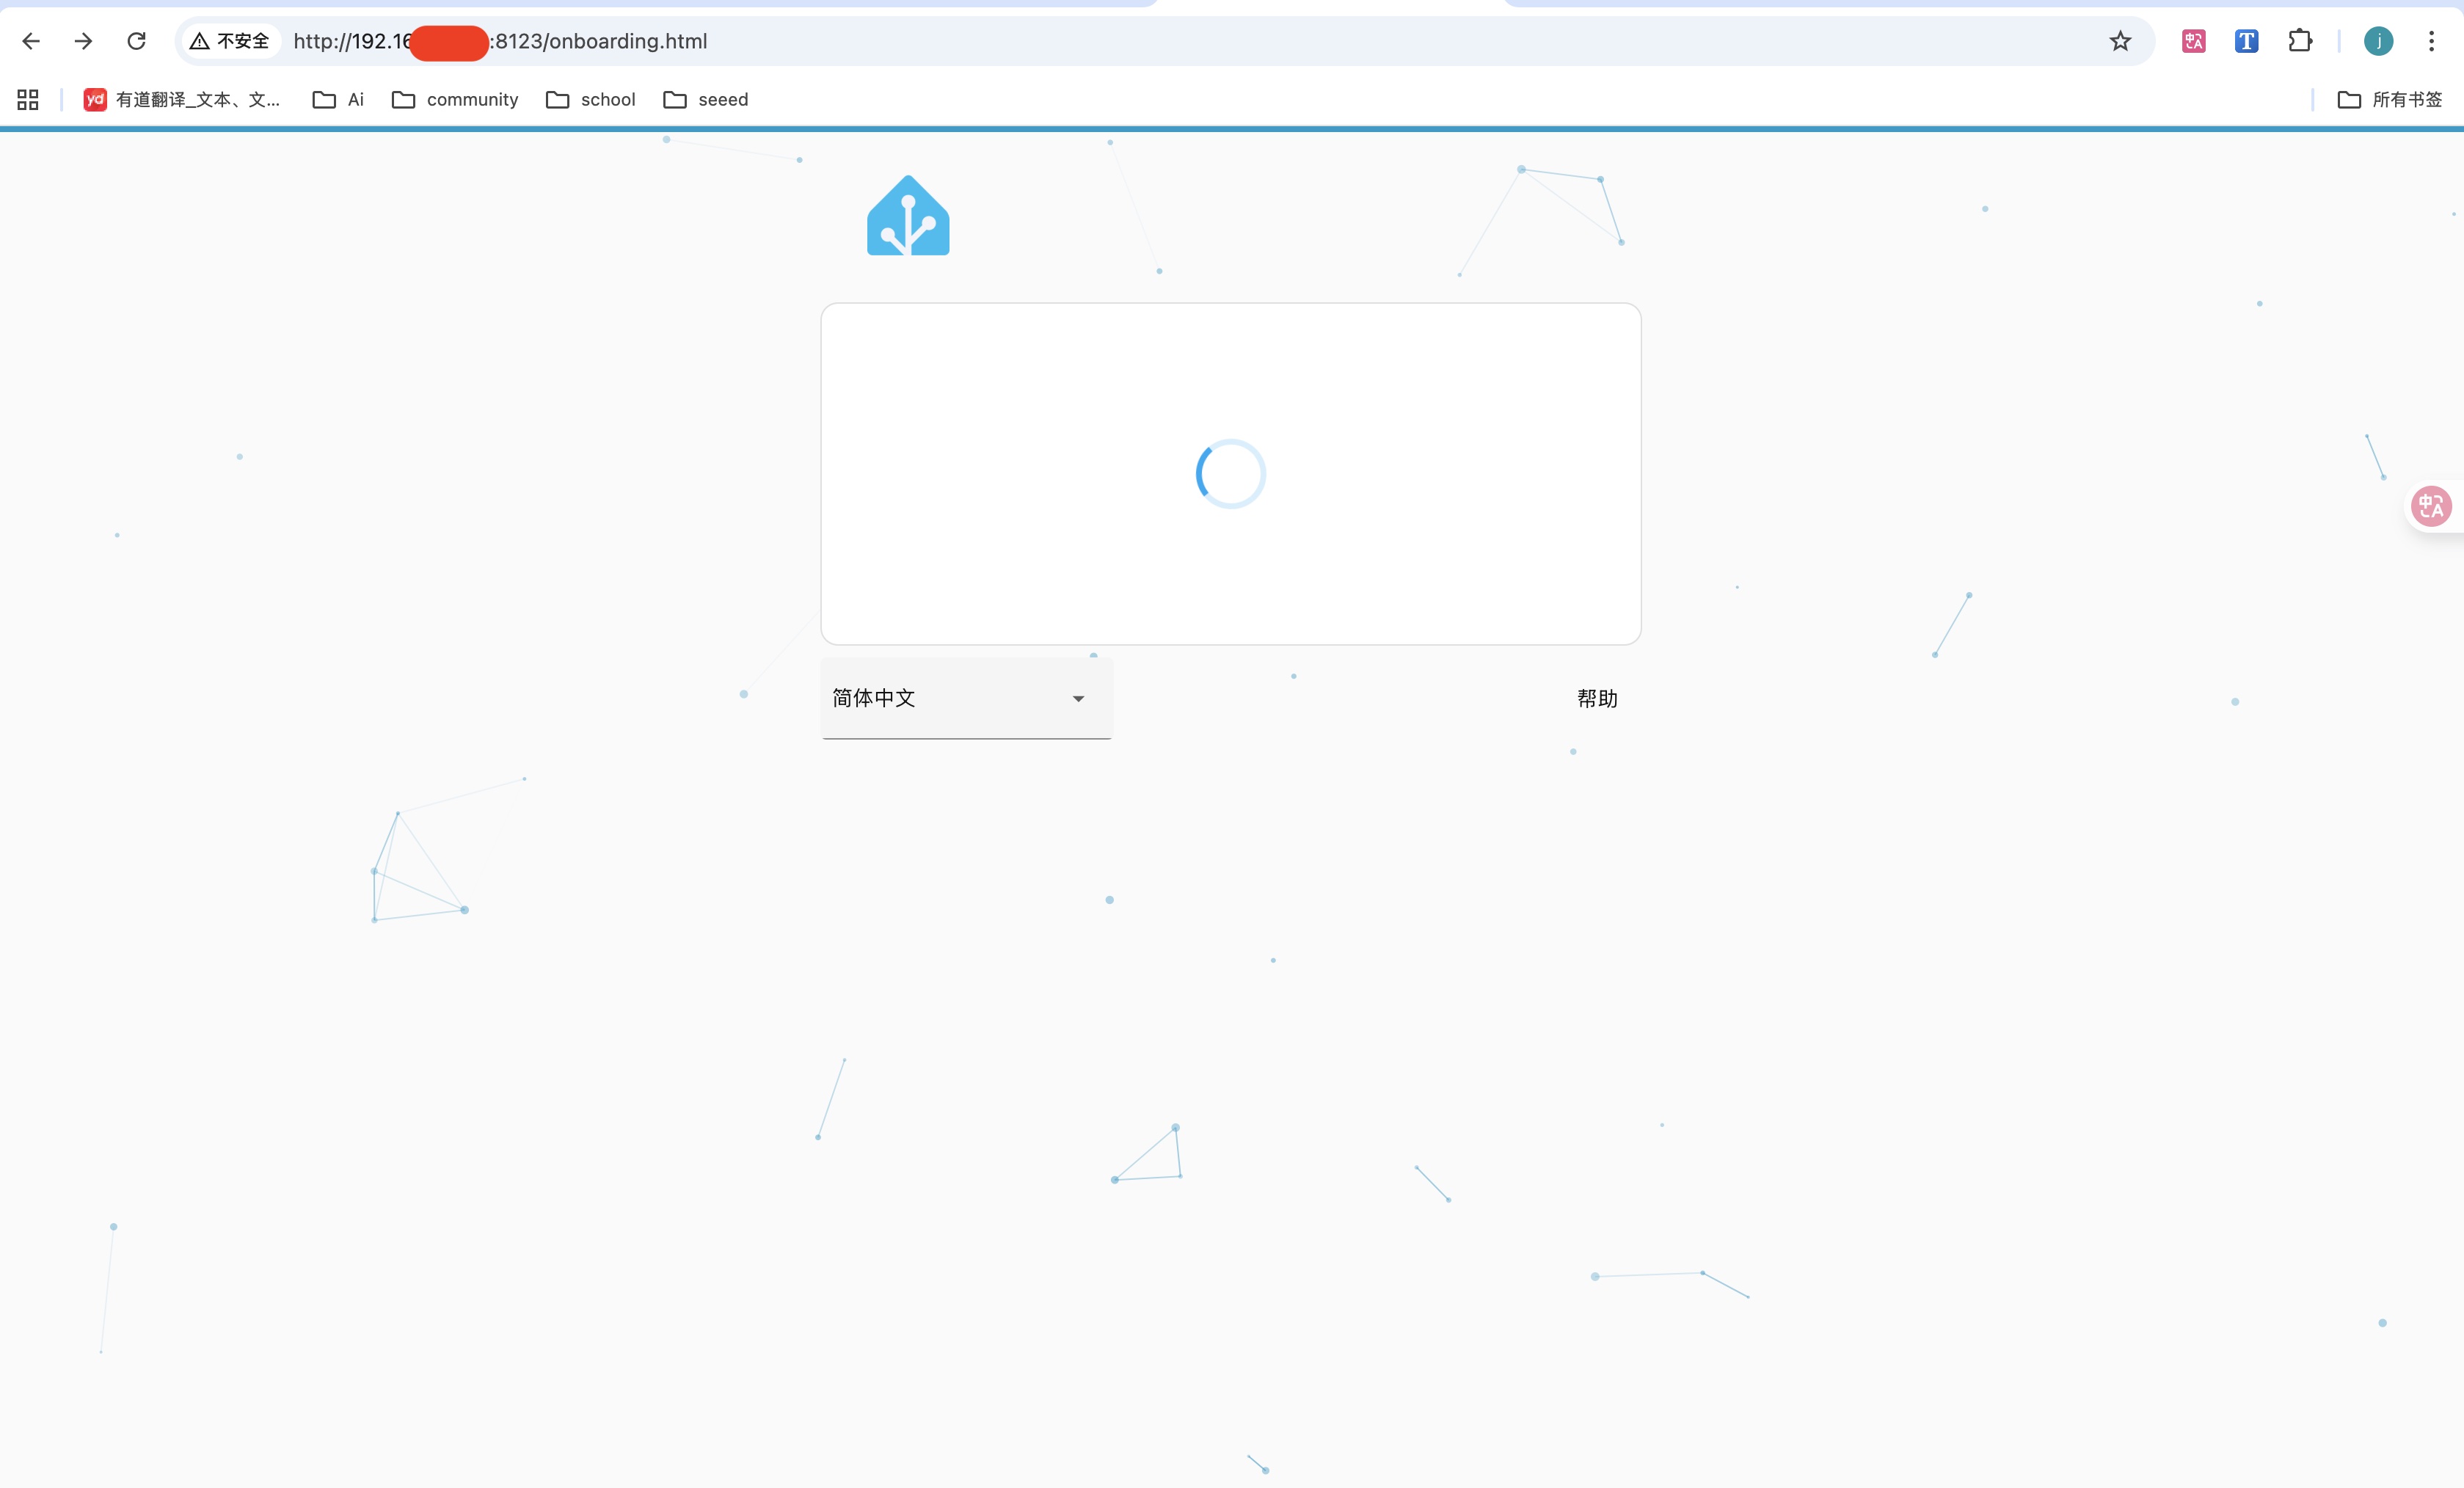Screen dimensions: 2464x1488
Task: Open the seeed bookmarks folder
Action: [706, 99]
